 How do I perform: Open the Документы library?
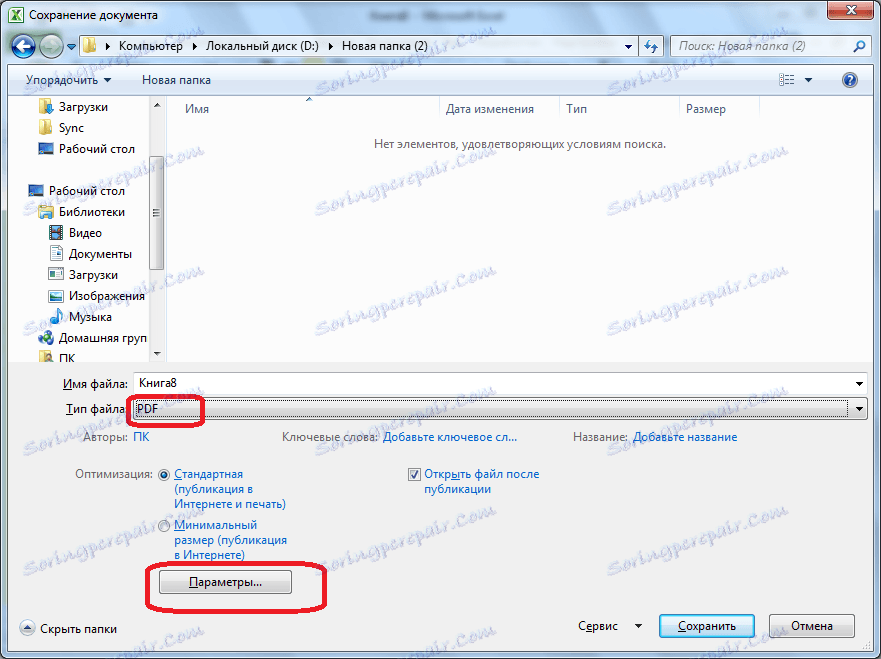coord(90,254)
